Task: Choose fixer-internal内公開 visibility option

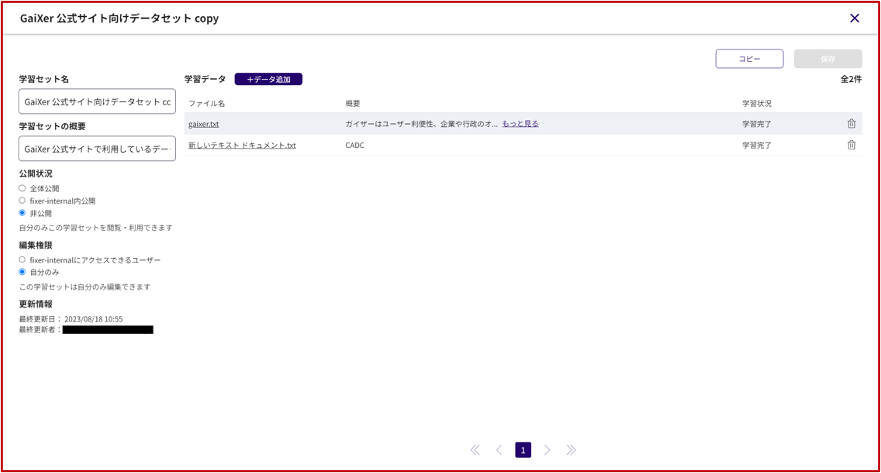Action: coord(23,200)
